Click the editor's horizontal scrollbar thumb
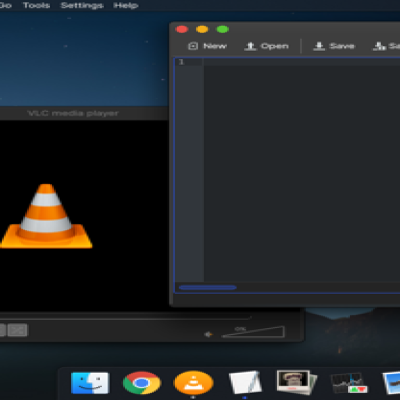 coord(207,287)
